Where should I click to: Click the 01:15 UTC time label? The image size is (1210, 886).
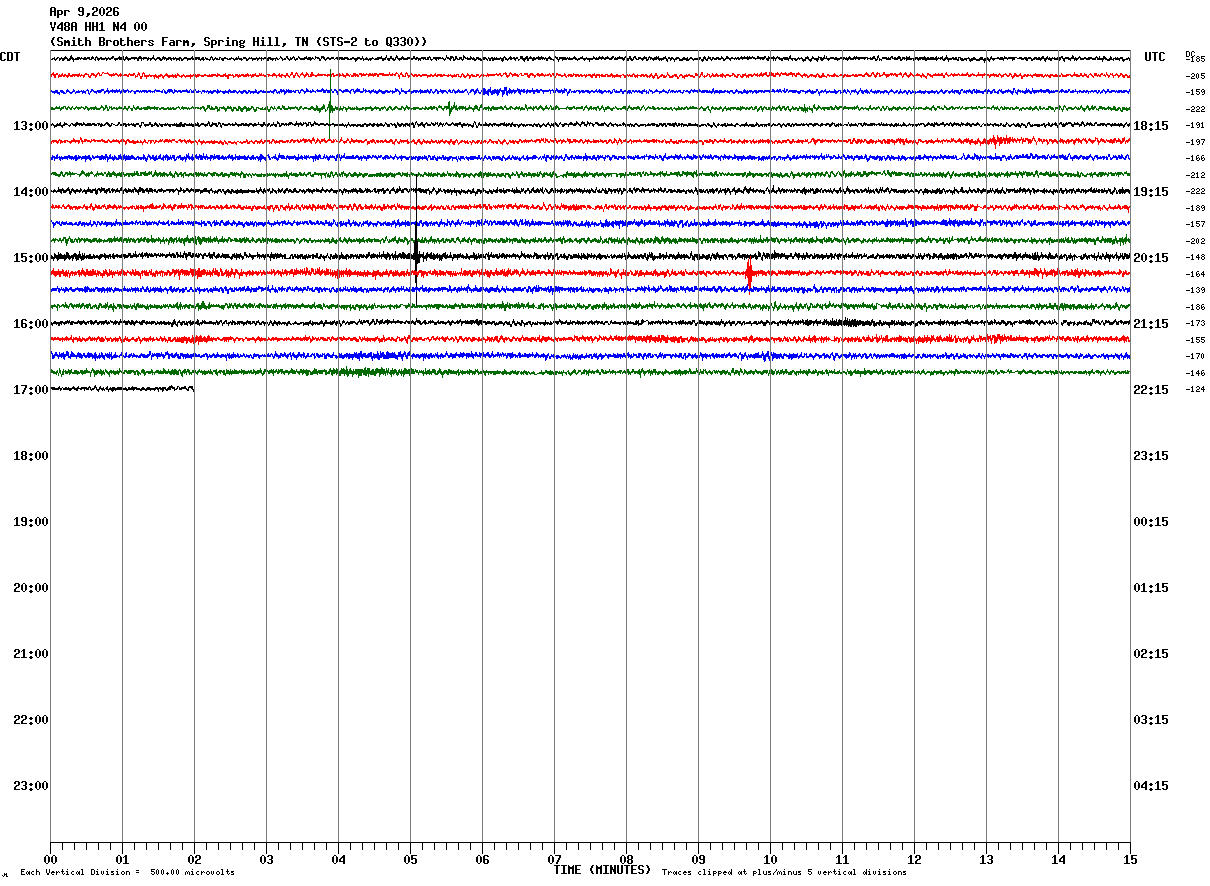click(x=1151, y=588)
